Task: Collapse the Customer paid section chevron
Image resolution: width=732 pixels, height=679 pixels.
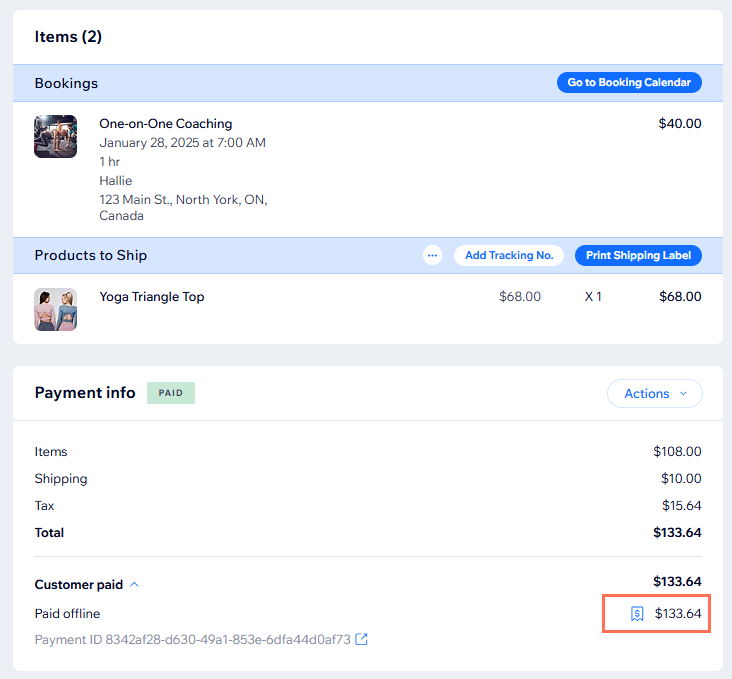Action: click(x=135, y=585)
